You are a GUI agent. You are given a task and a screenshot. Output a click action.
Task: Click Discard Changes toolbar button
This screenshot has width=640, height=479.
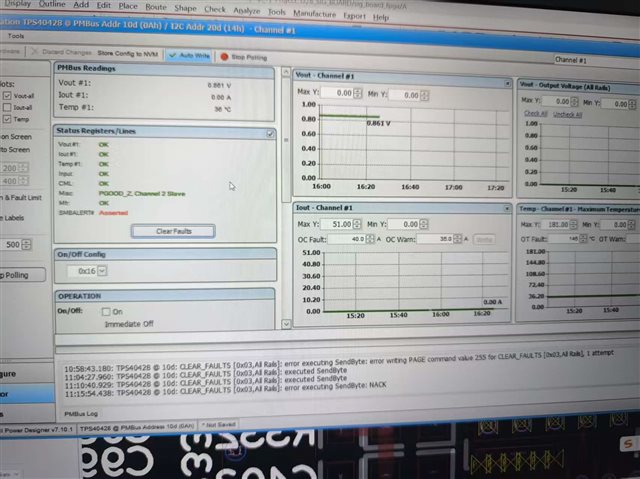pyautogui.click(x=61, y=52)
